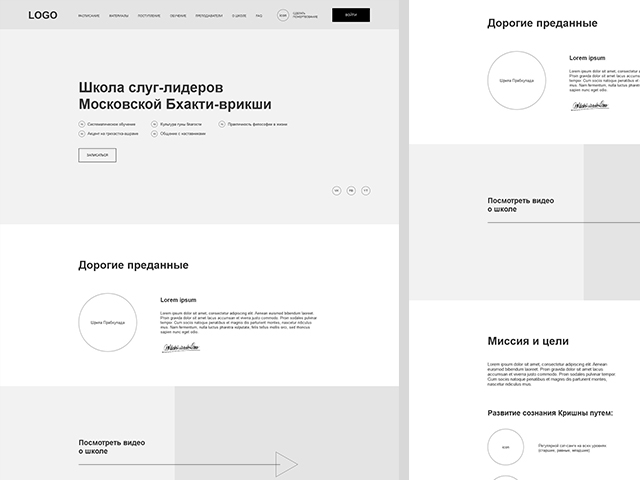Viewport: 640px width, 480px height.
Task: Click the Дорогие преданные heading on left page
Action: (x=133, y=265)
